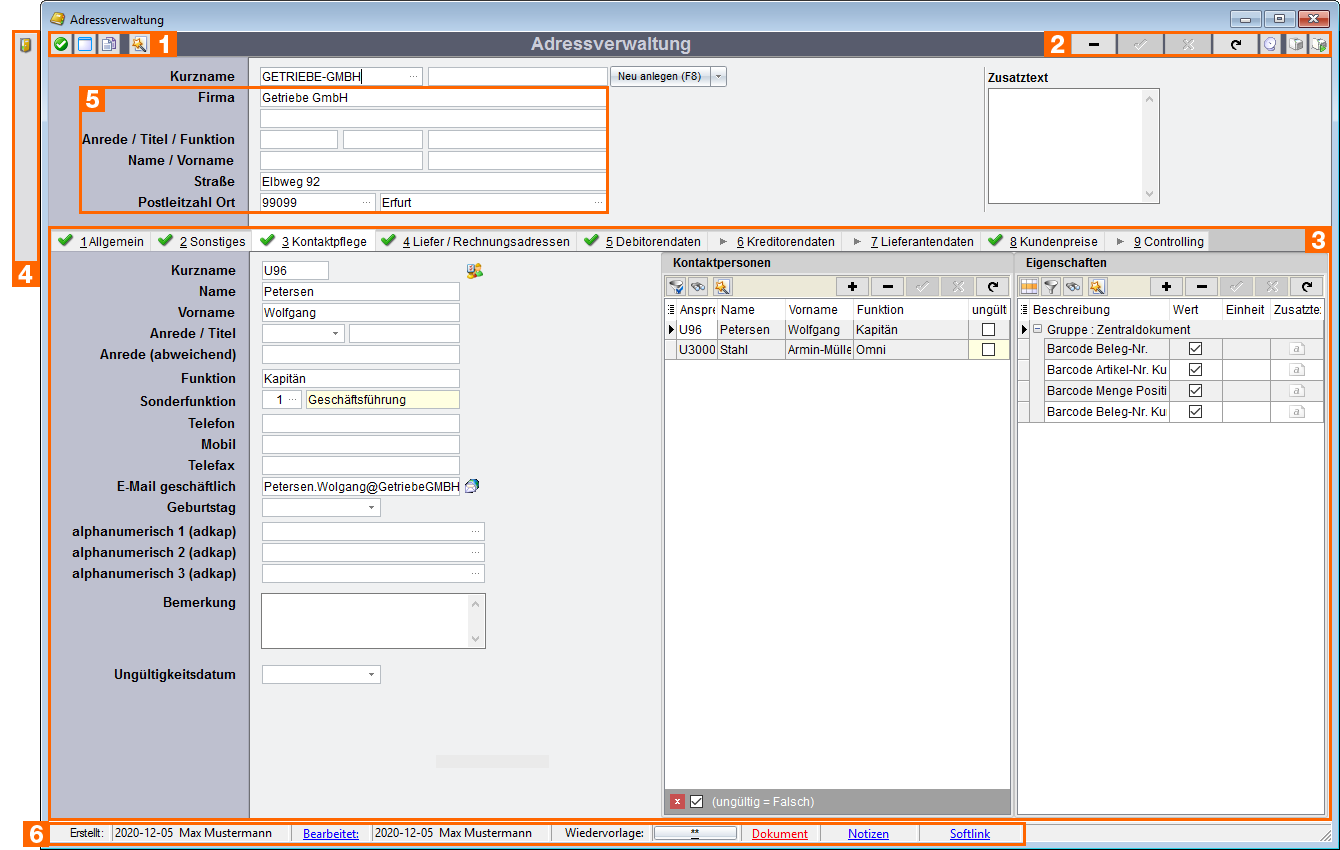
Task: Click the email icon beside E-Mail geschäftlich
Action: coord(472,486)
